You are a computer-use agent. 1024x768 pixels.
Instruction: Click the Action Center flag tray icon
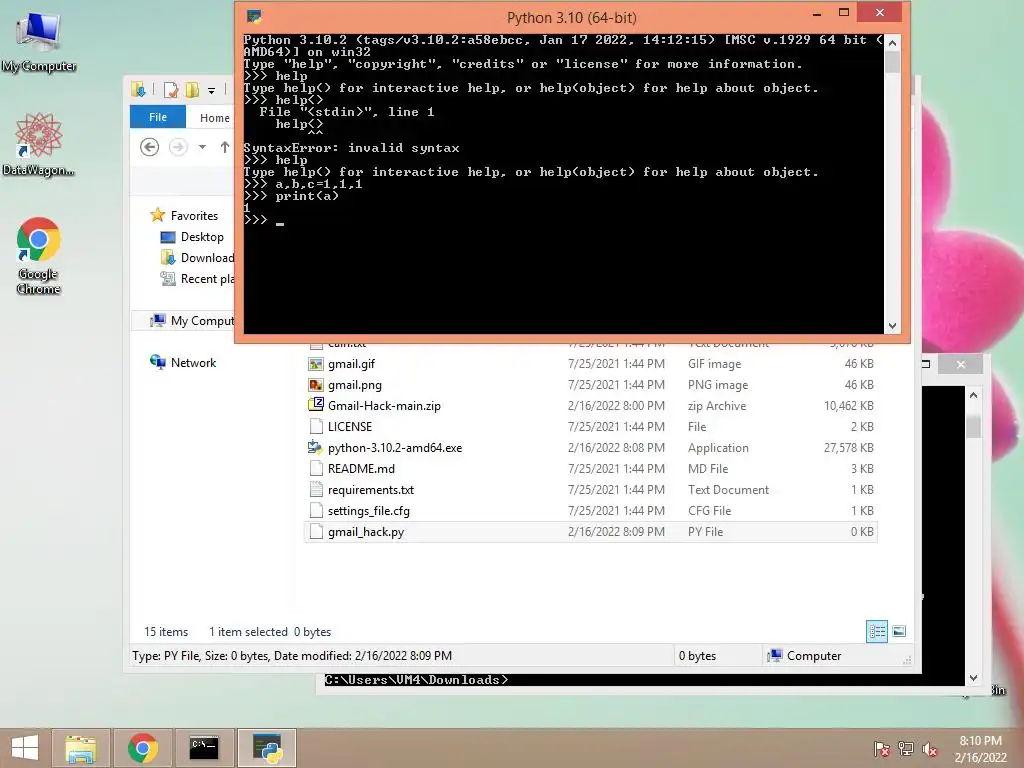coord(881,748)
